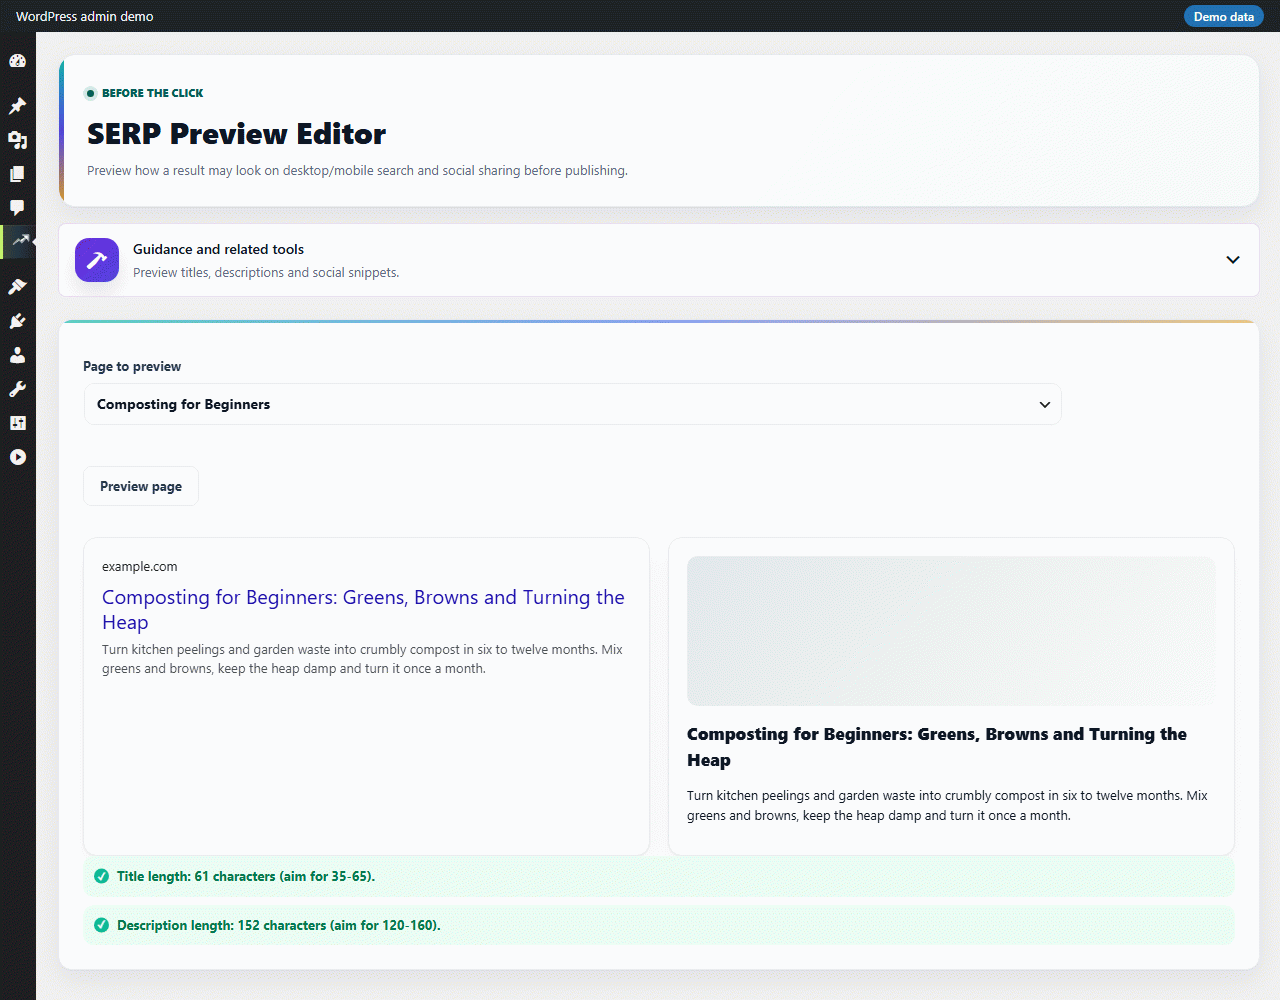1280x1000 pixels.
Task: Click "Title length: 61 characters" notice
Action: [x=659, y=876]
